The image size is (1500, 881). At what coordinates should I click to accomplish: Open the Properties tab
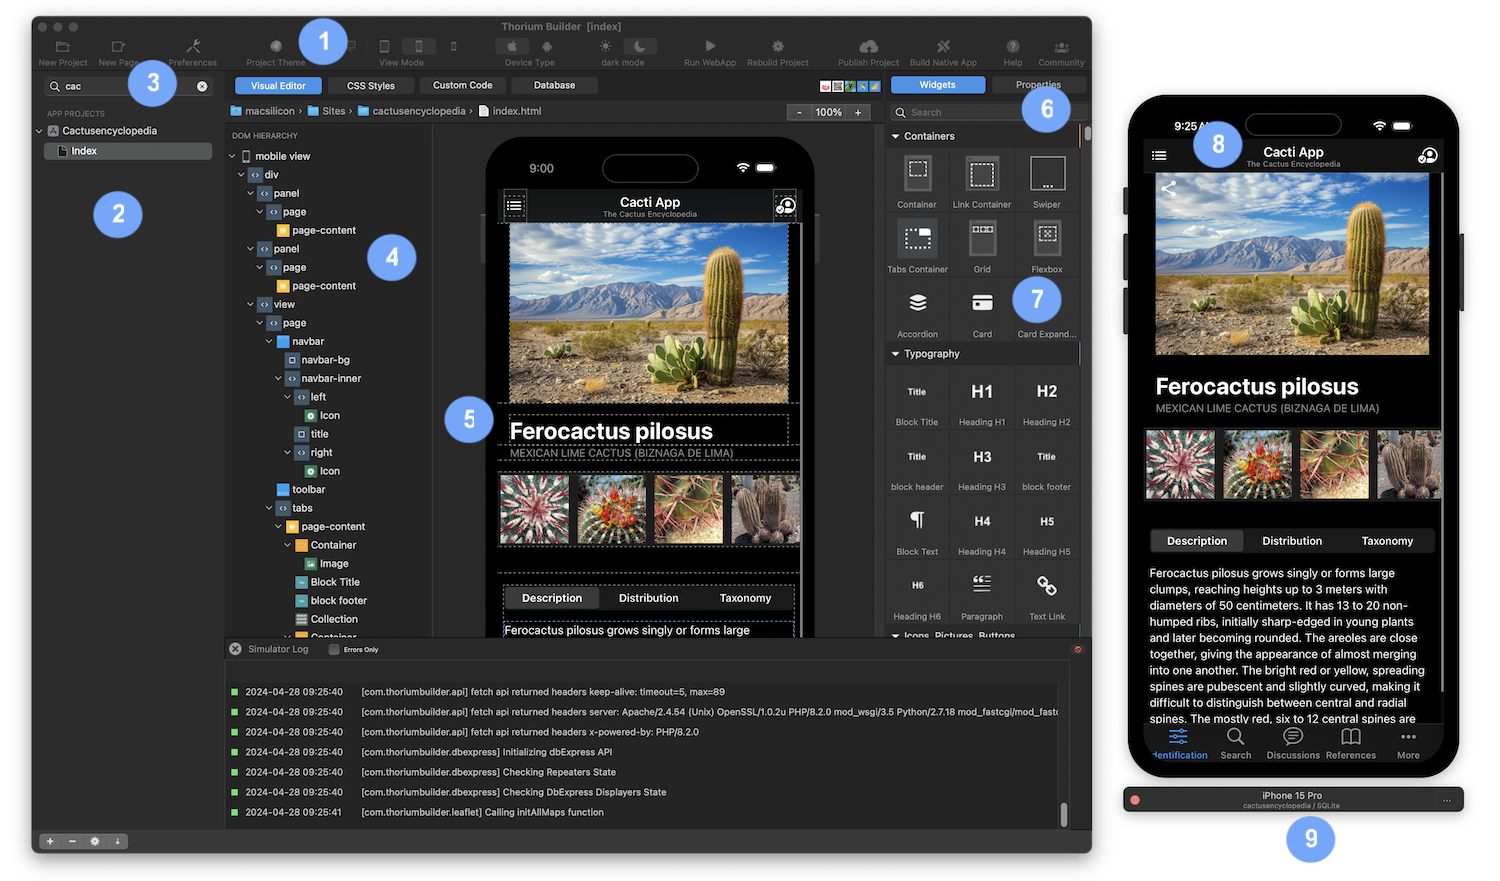1038,85
